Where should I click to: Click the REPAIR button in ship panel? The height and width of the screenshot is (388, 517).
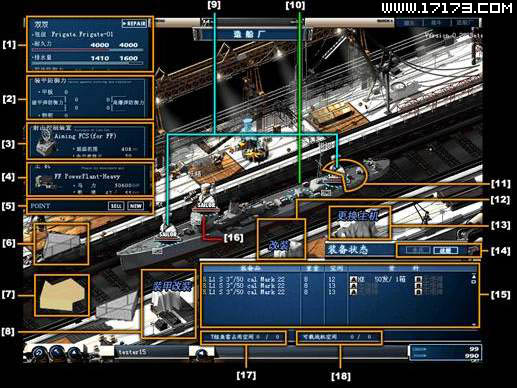pos(134,24)
